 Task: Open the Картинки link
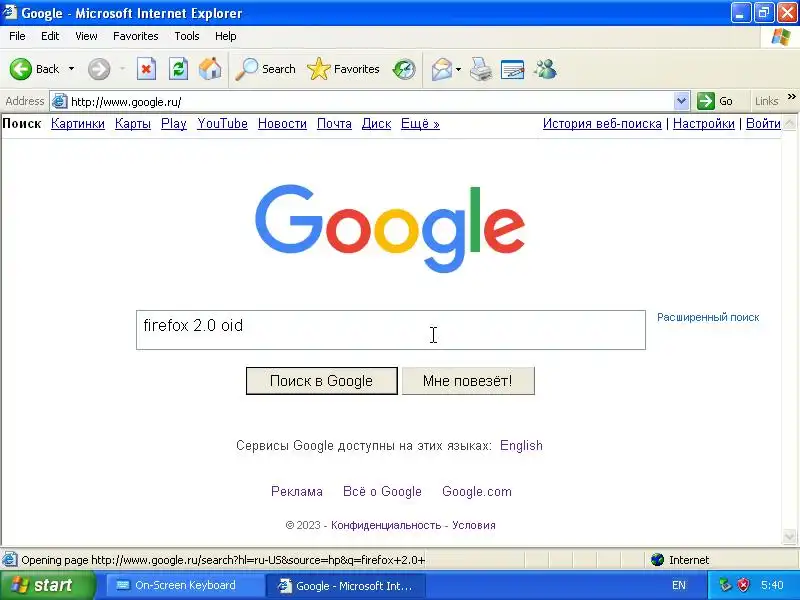tap(78, 123)
